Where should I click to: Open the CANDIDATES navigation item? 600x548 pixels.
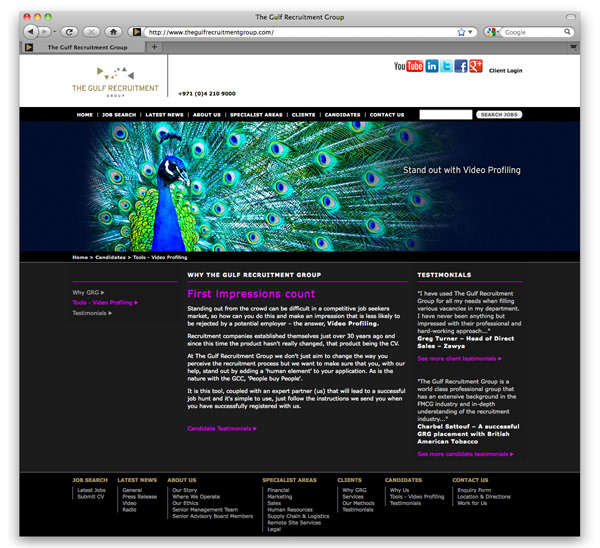click(342, 114)
